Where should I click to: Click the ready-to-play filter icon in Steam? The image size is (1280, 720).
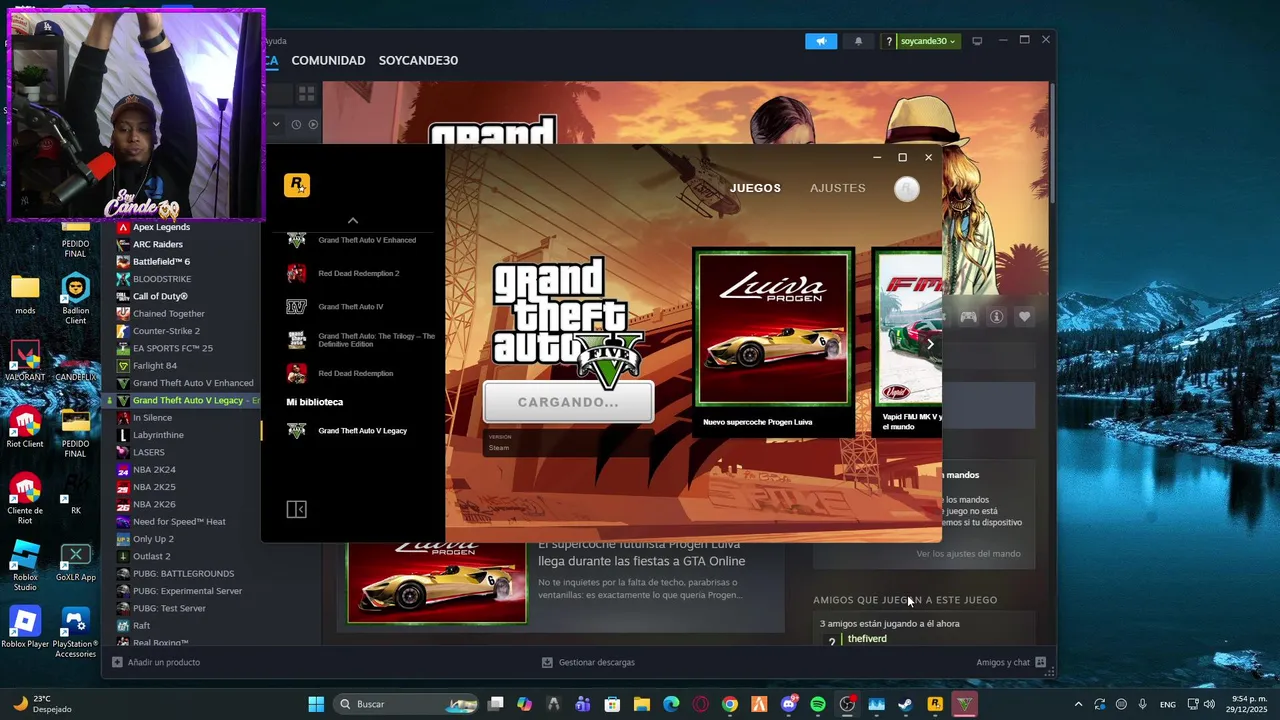[x=313, y=124]
